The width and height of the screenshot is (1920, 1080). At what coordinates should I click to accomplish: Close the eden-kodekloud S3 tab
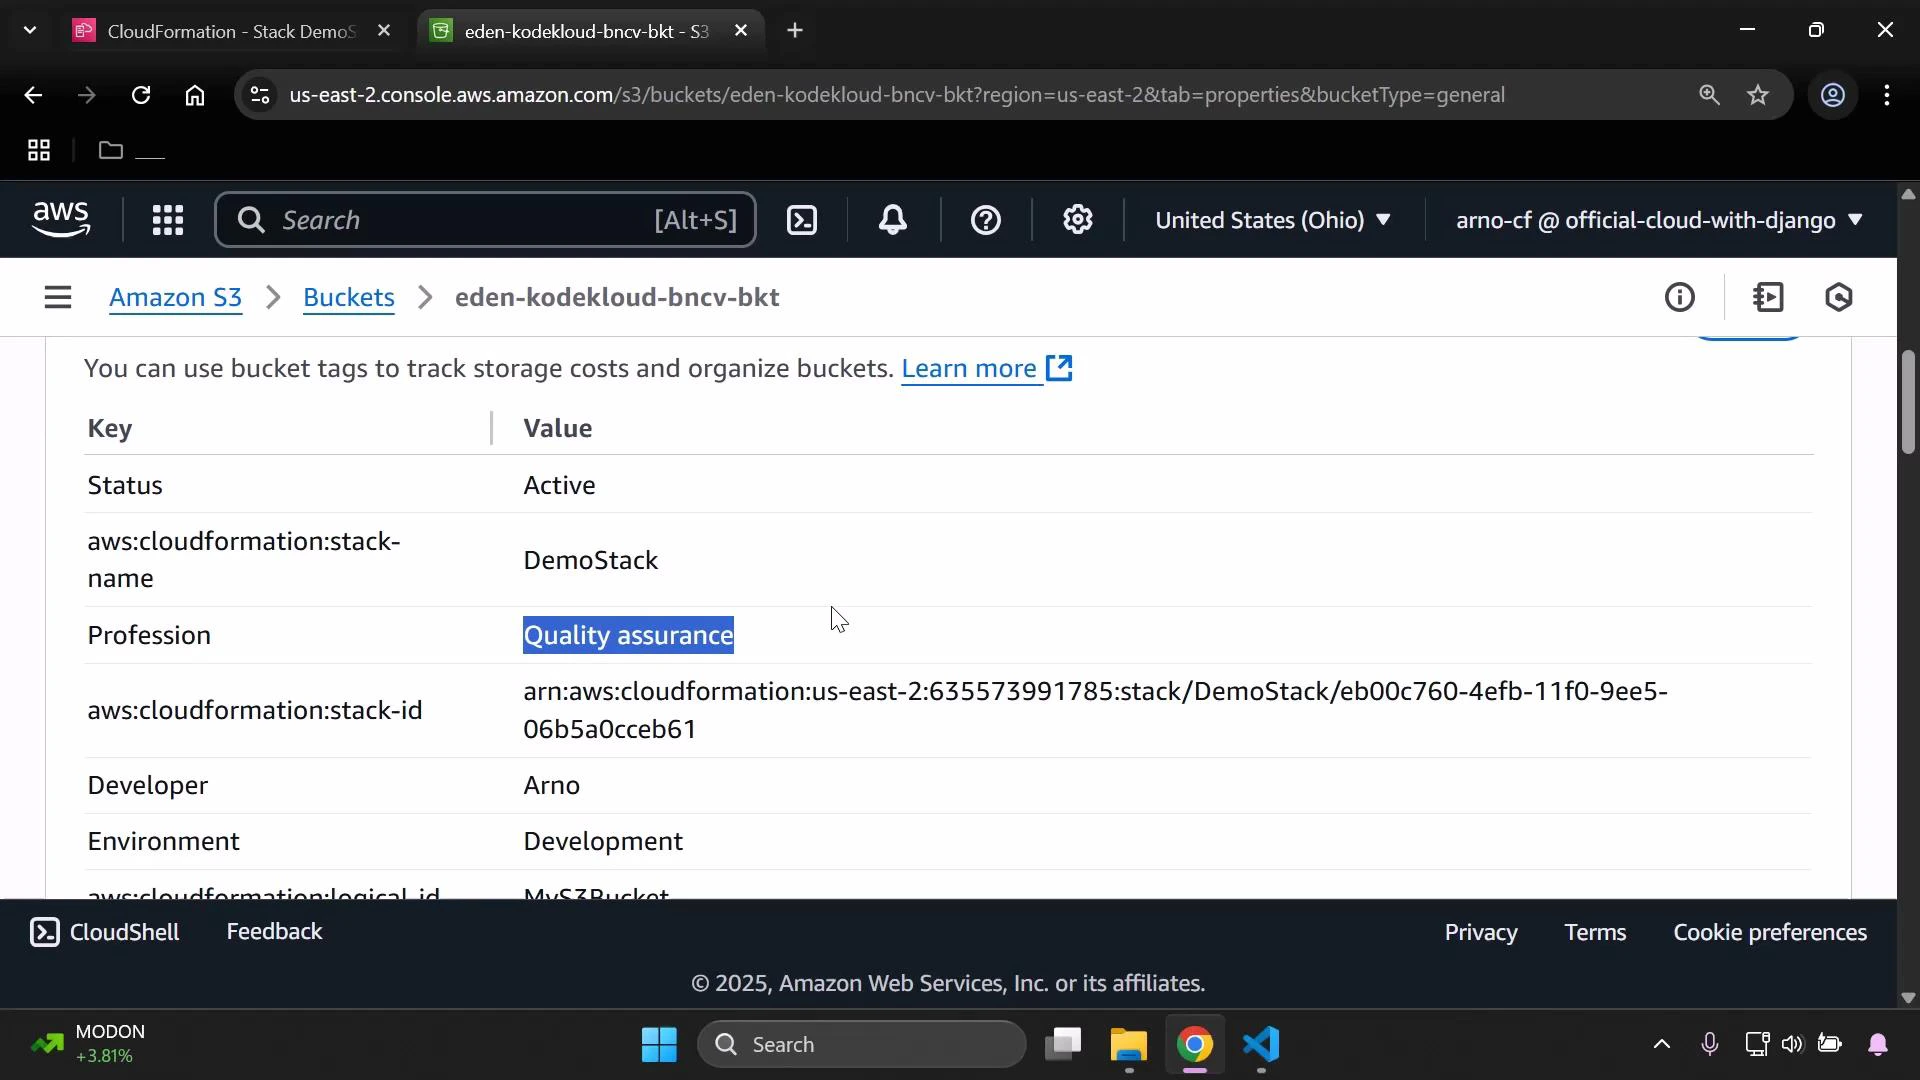coord(741,31)
